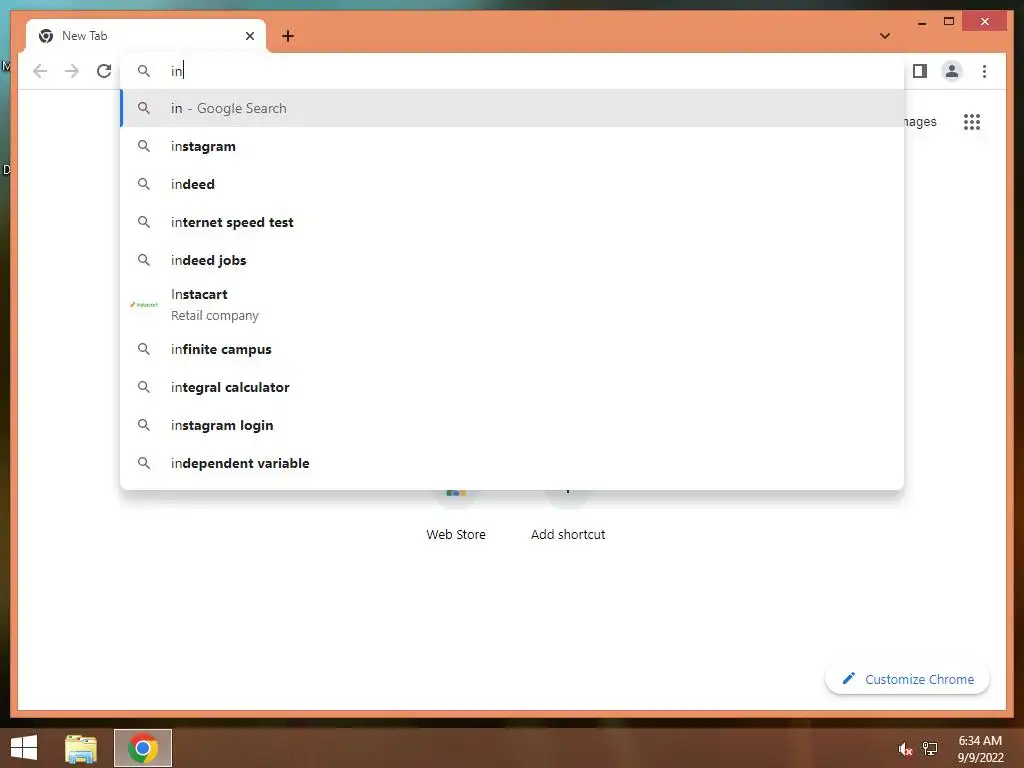Choose the 'instagram' suggestion
The width and height of the screenshot is (1024, 768).
coord(513,146)
